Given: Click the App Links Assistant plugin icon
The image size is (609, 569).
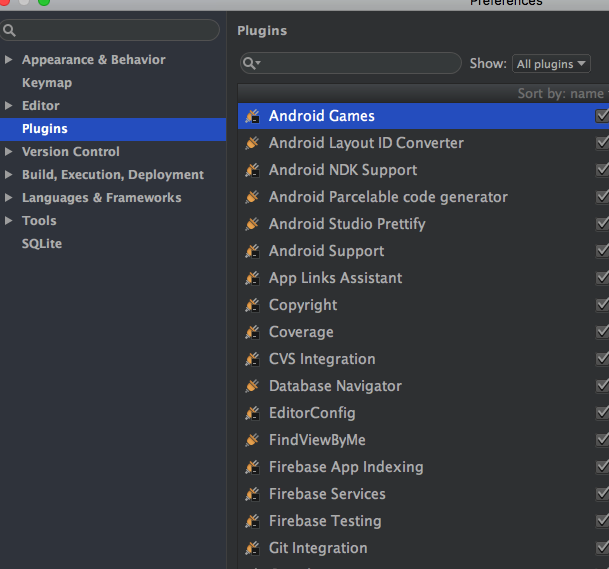Looking at the screenshot, I should pos(252,278).
